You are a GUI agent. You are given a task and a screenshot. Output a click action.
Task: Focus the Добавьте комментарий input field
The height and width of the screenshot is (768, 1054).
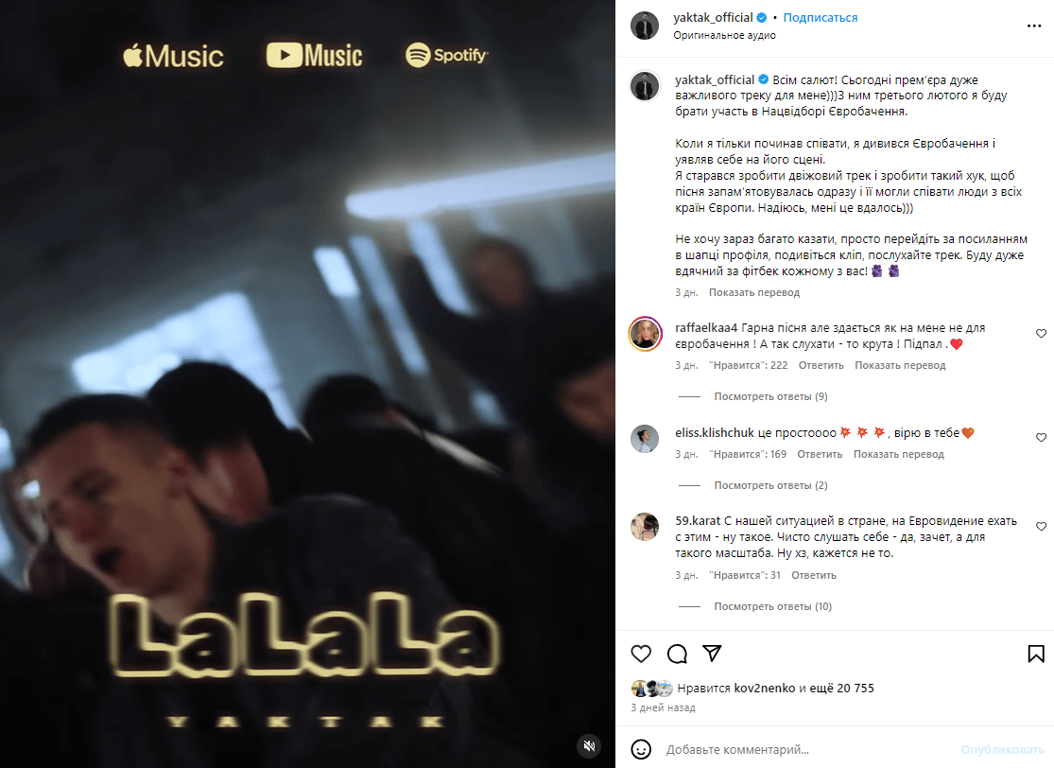point(807,749)
